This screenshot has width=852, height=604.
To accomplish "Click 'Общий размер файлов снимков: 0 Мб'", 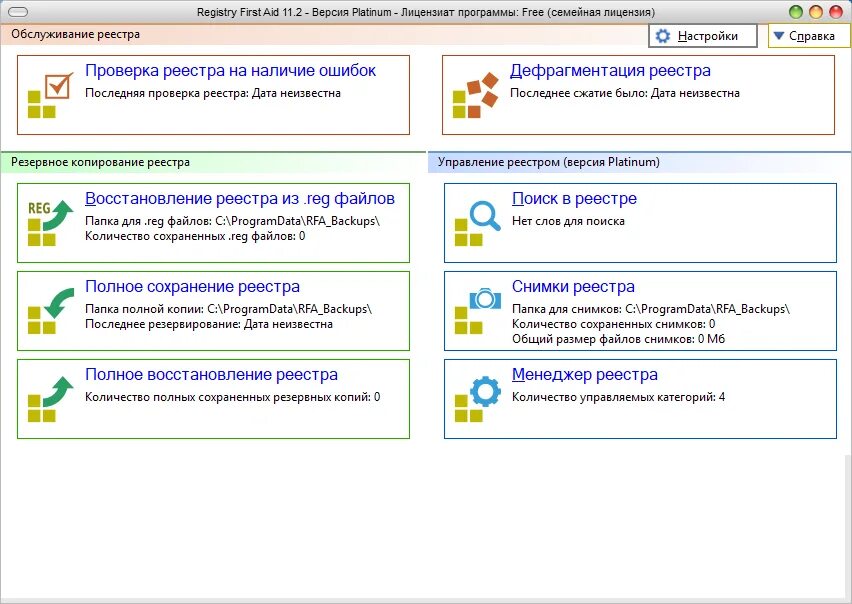I will coord(618,339).
